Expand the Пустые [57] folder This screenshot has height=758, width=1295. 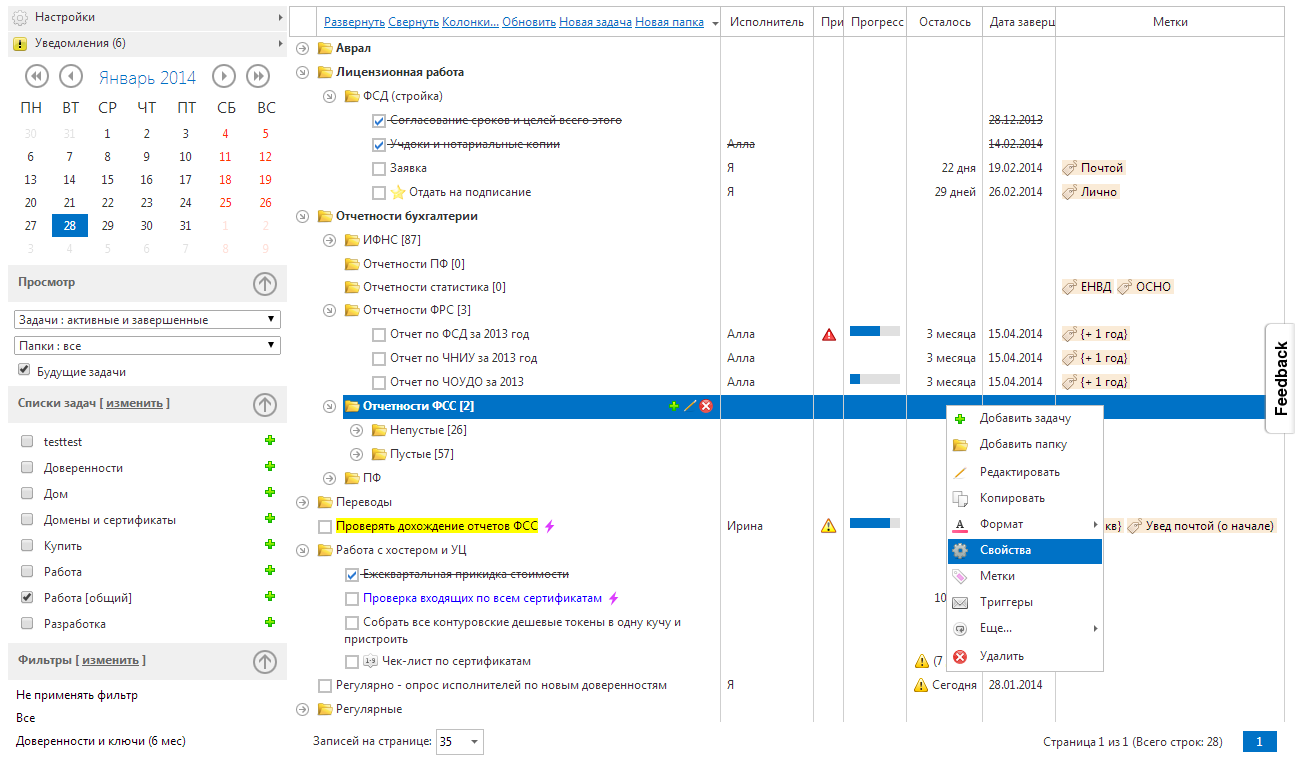357,454
